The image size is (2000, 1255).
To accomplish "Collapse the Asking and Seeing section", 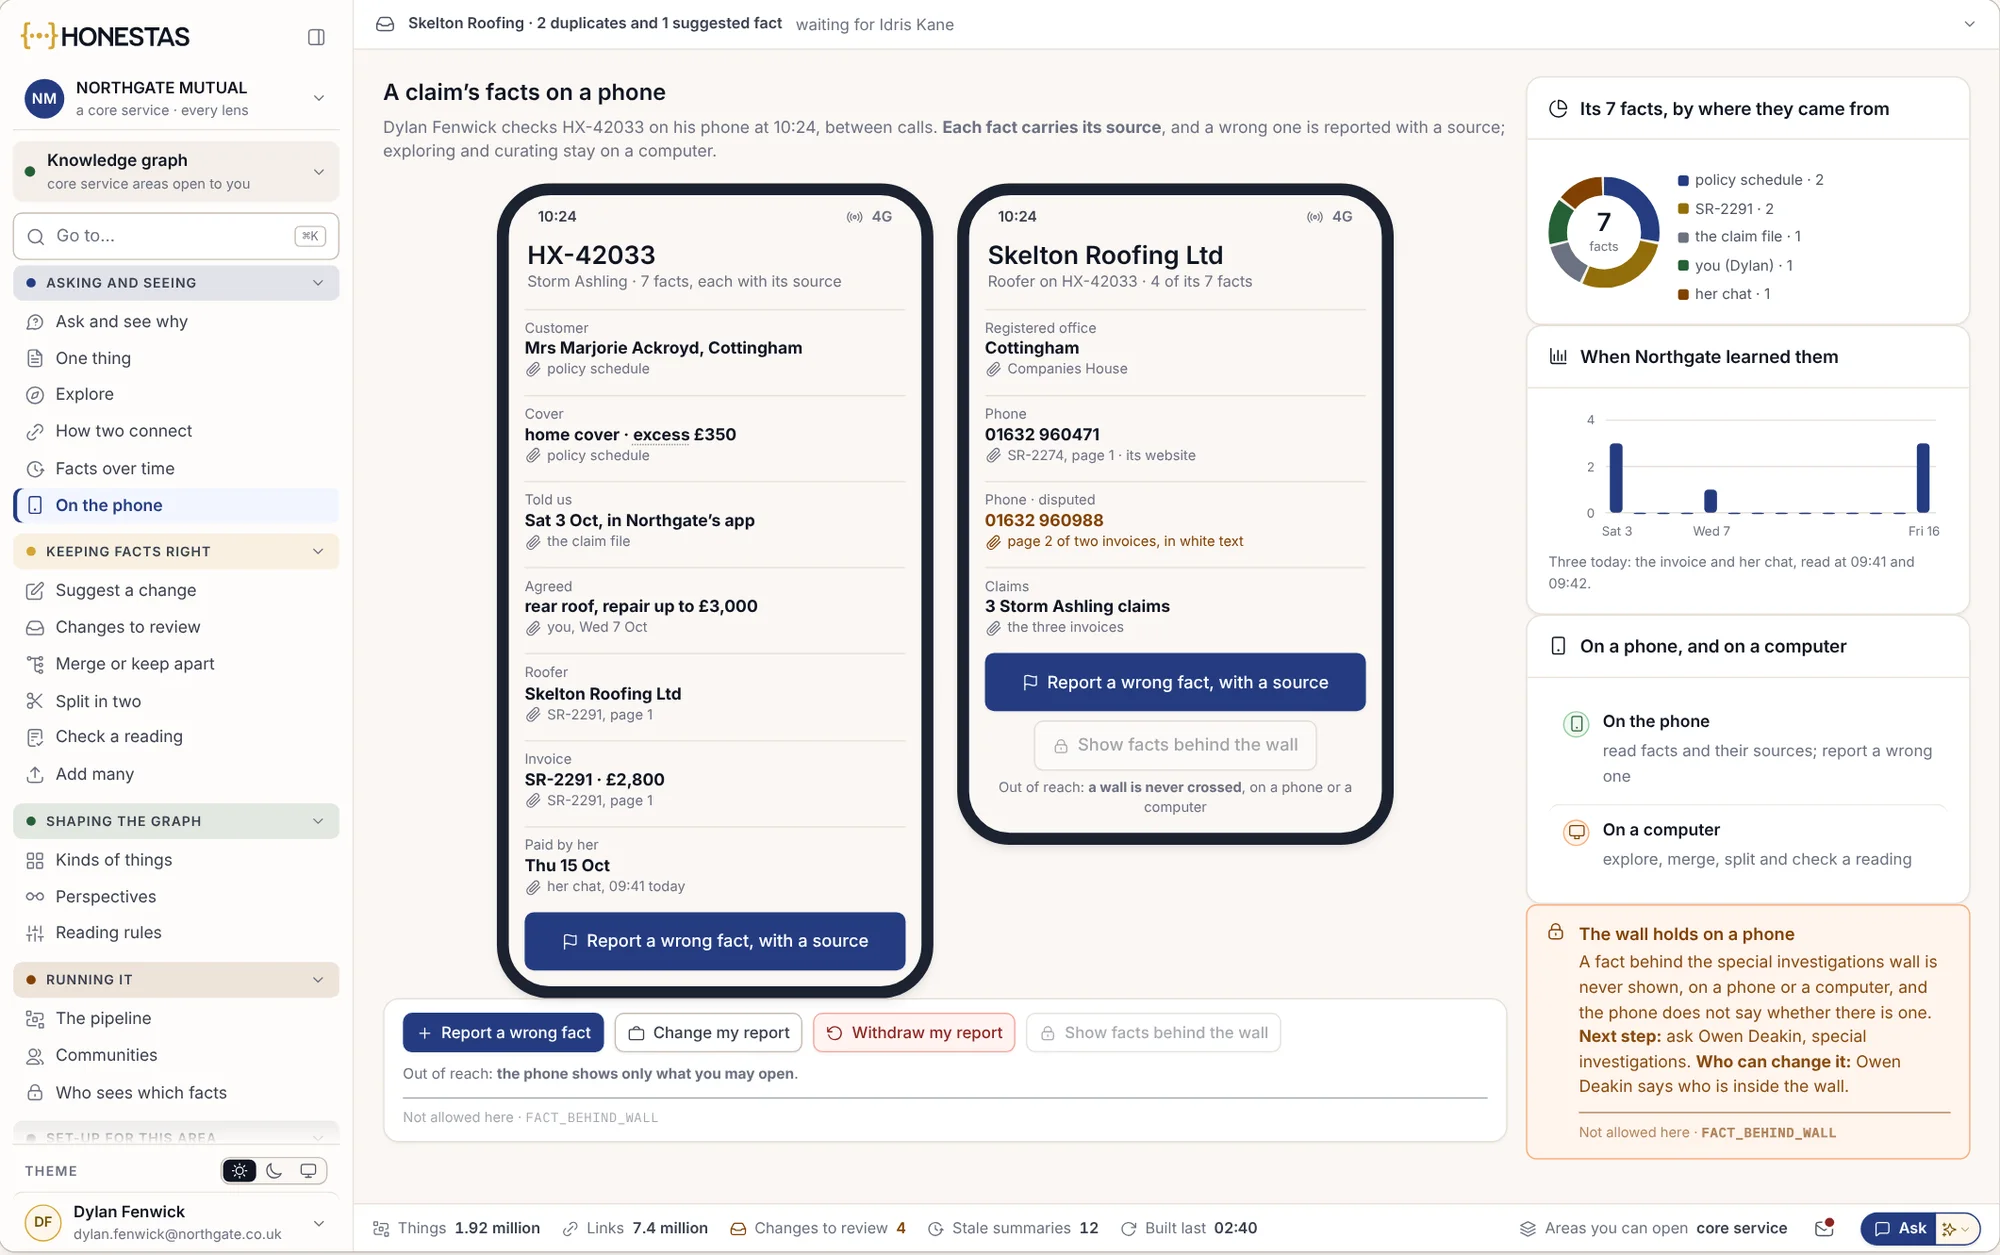I will [x=318, y=283].
